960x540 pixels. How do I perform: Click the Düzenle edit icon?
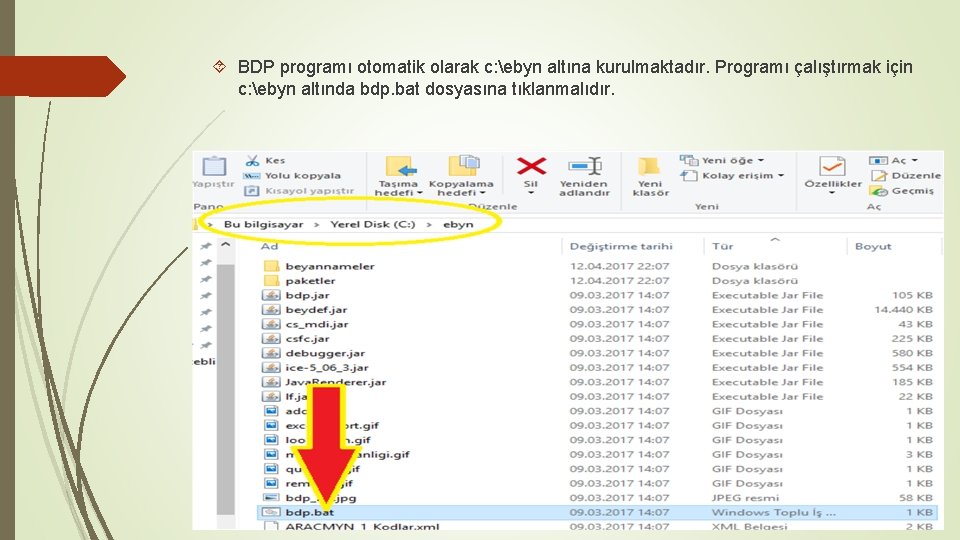[x=879, y=176]
